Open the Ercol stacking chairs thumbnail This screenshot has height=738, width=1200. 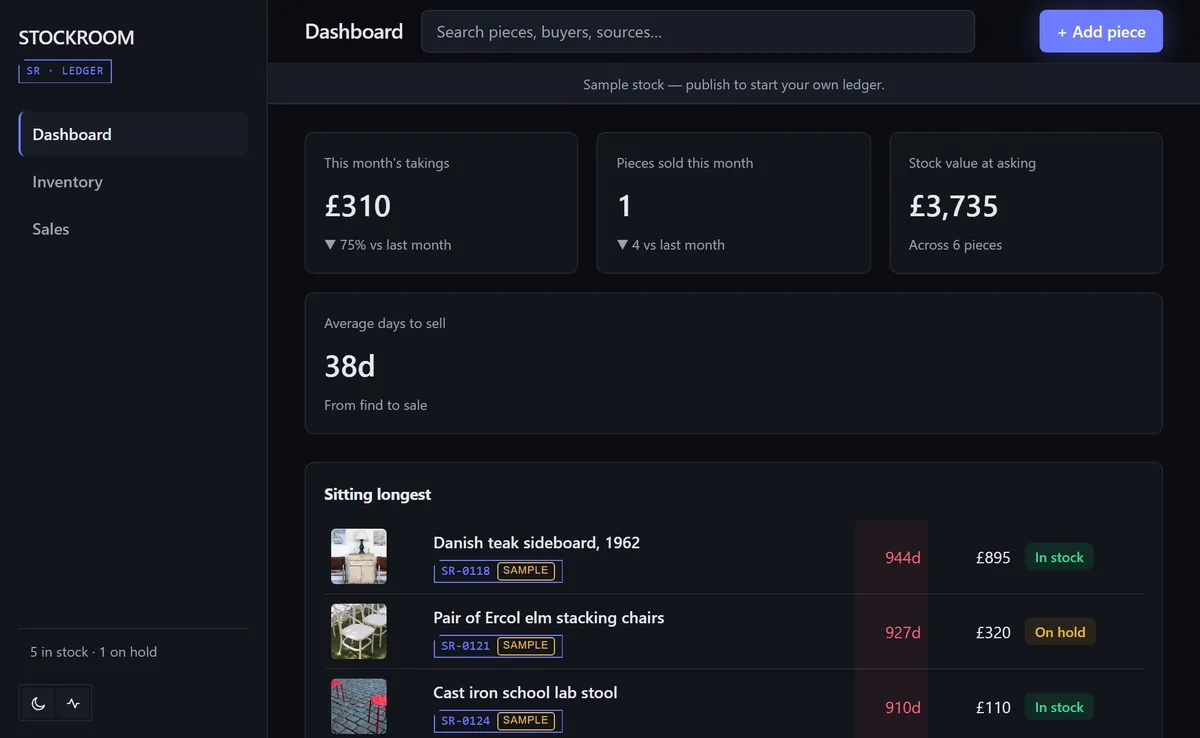359,631
